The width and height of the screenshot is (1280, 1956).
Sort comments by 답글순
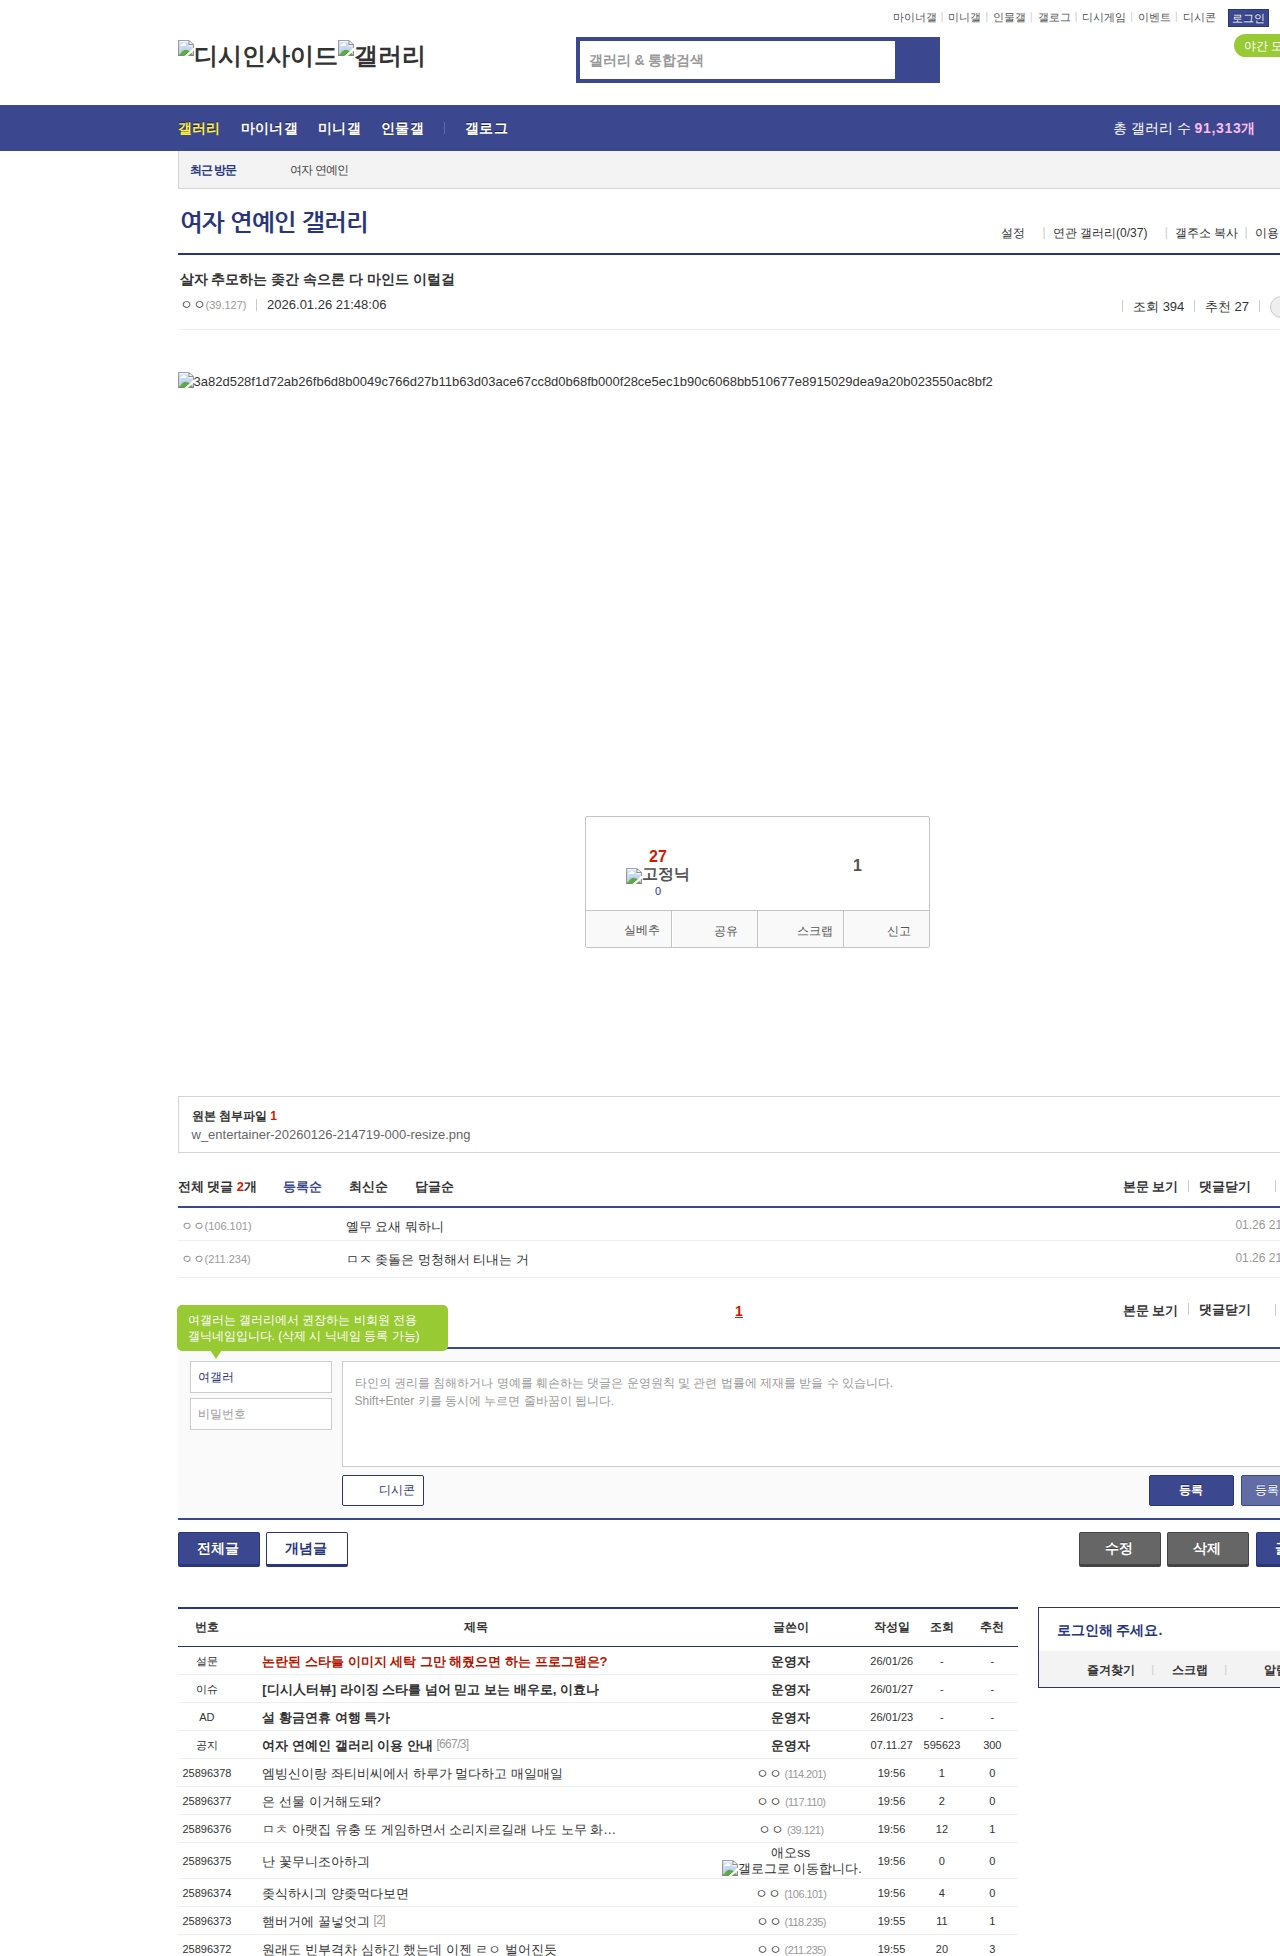(434, 1187)
